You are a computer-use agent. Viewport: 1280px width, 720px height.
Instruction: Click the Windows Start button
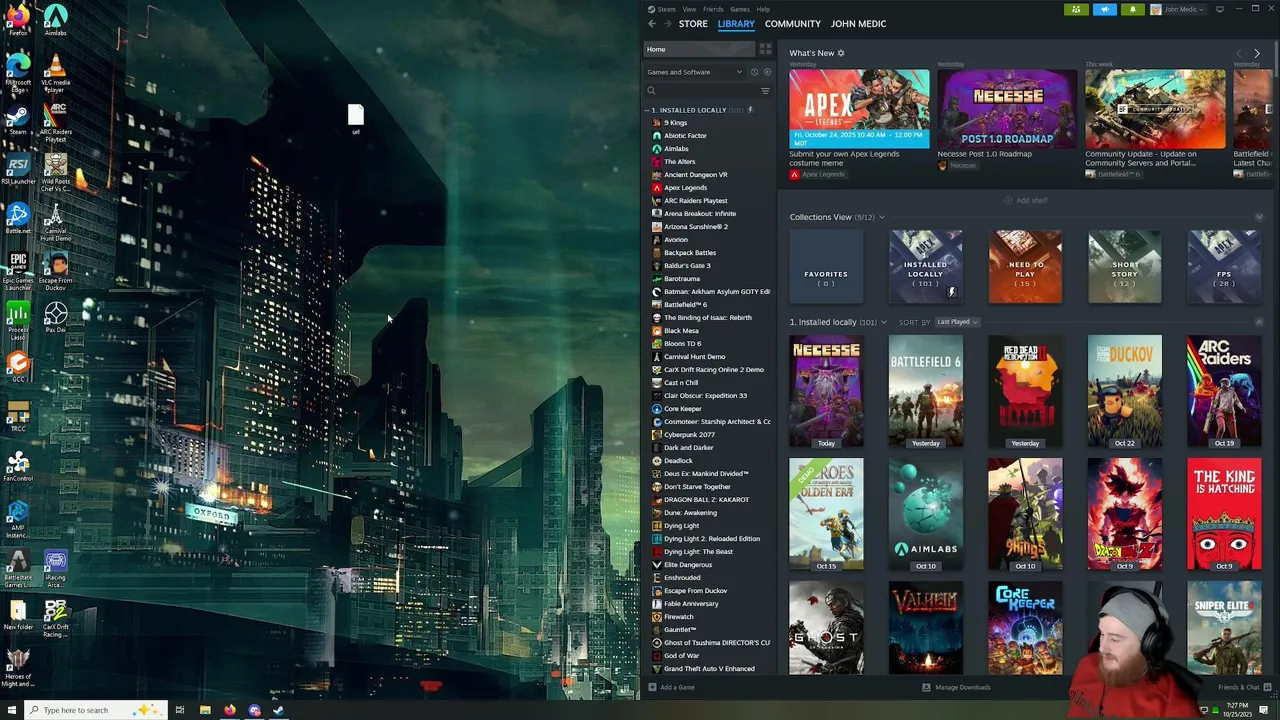11,710
